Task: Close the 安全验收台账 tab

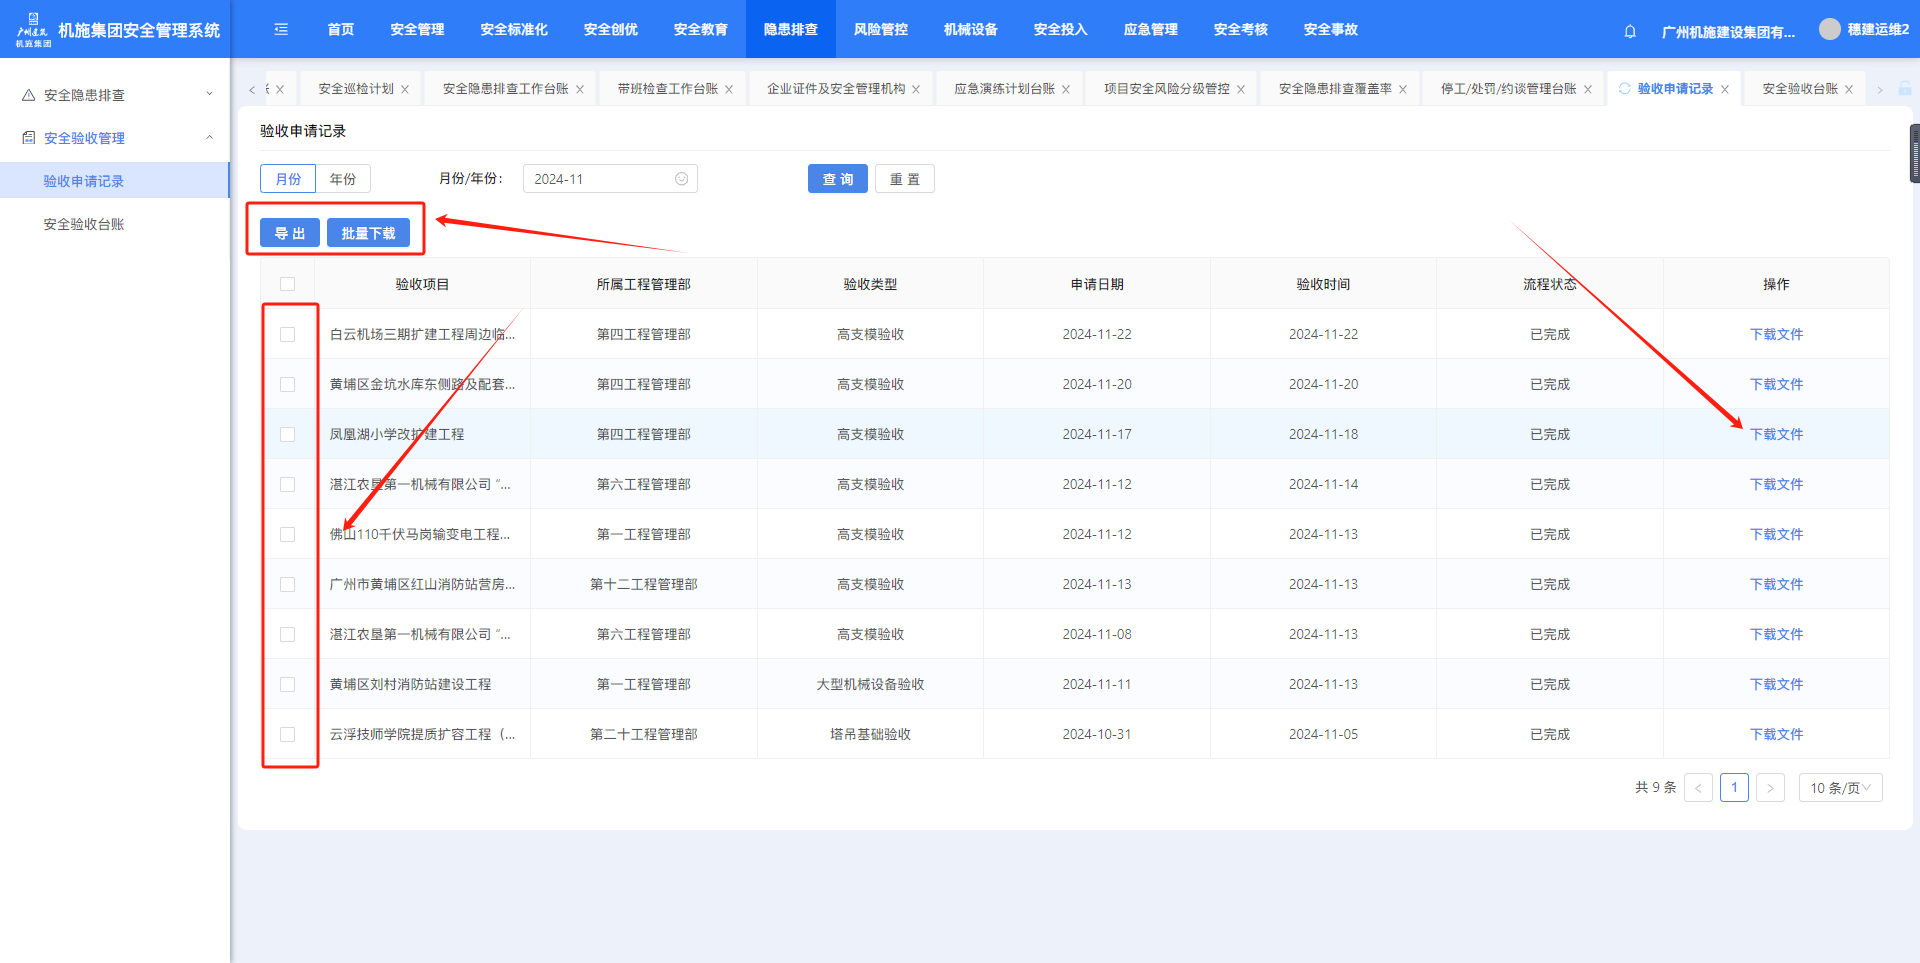Action: 1849,89
